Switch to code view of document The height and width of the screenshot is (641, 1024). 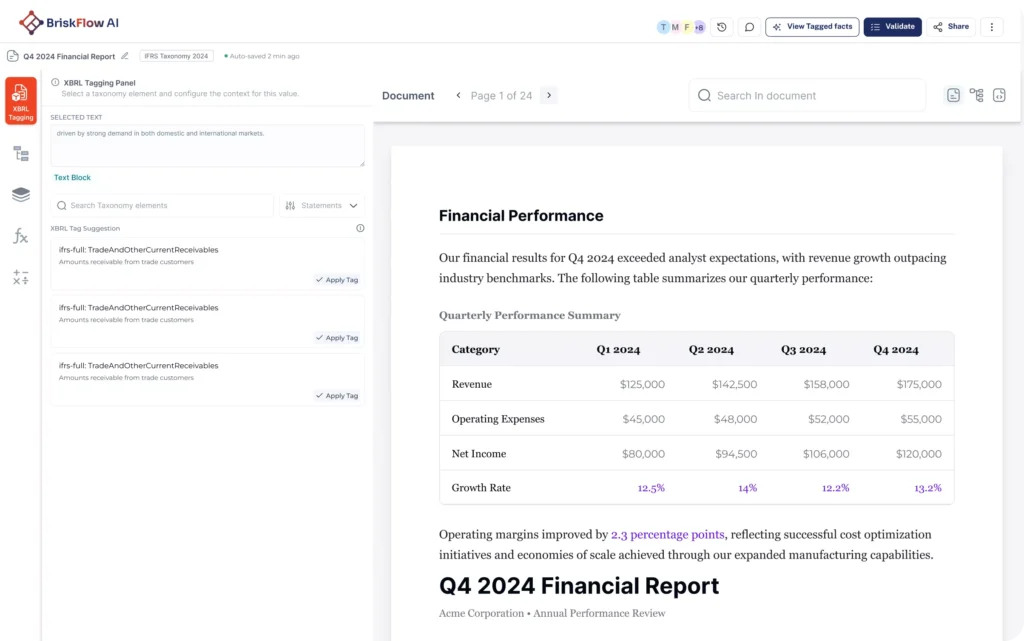[x=998, y=95]
